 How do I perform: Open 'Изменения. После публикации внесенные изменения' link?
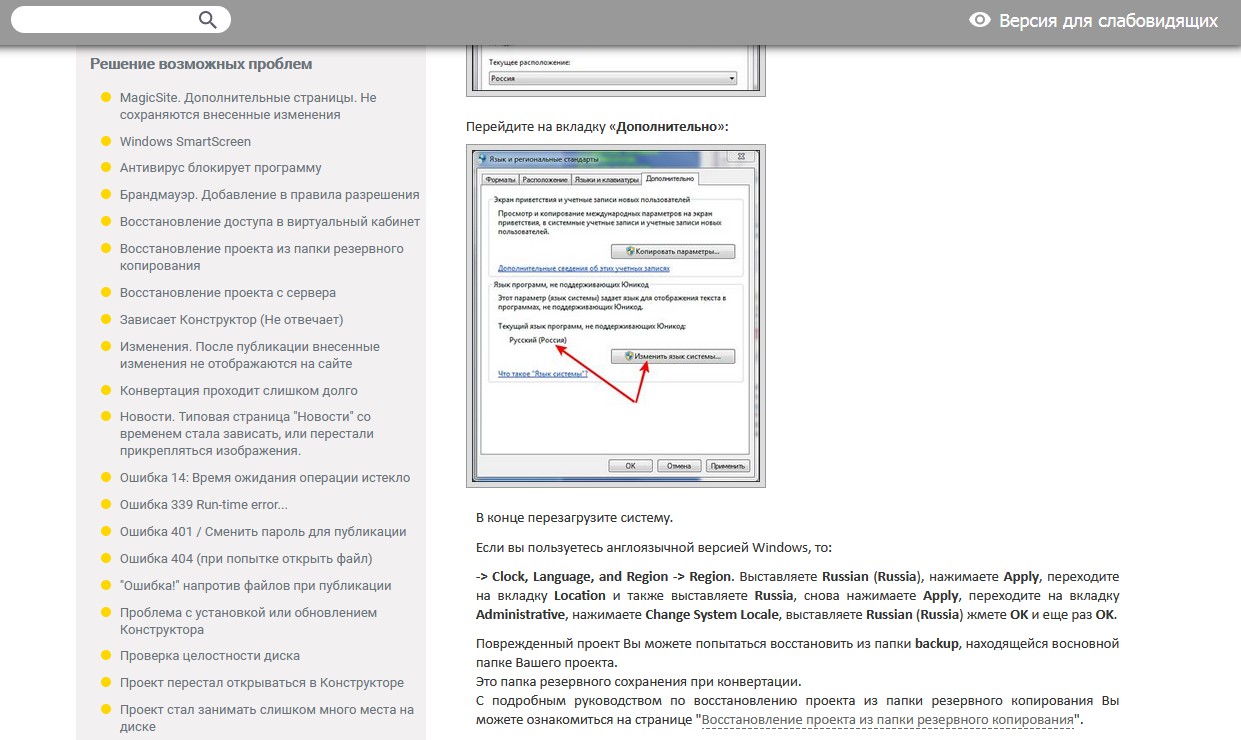coord(250,355)
